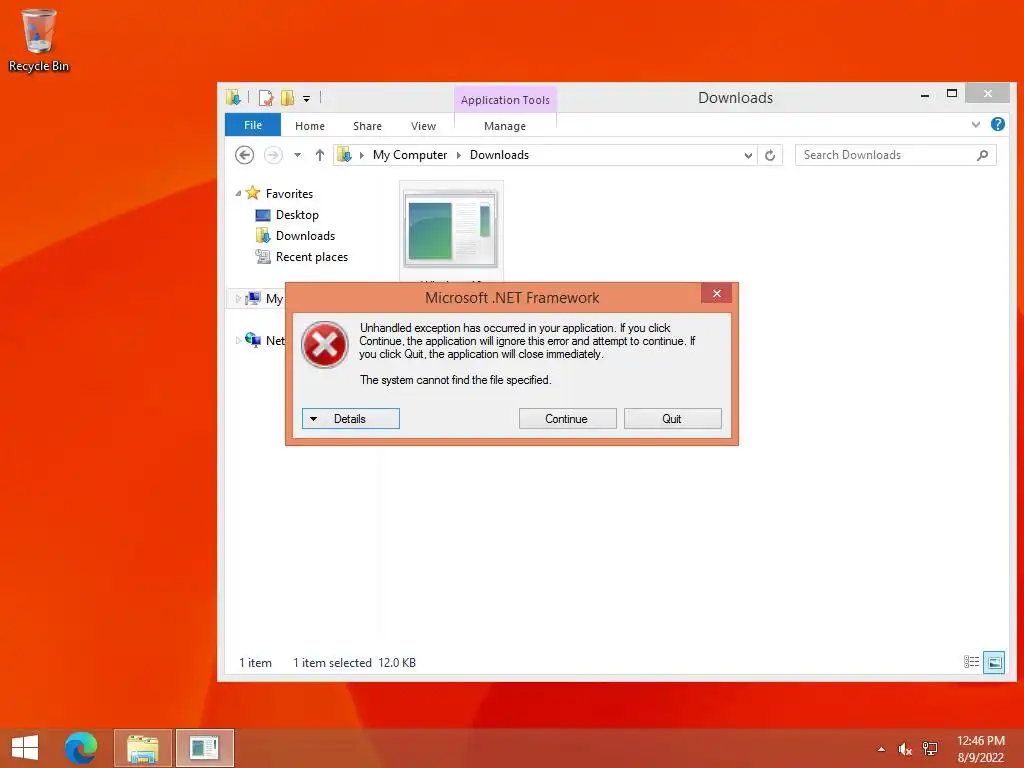Viewport: 1024px width, 768px height.
Task: Select Favorites in the navigation pane
Action: coord(289,193)
